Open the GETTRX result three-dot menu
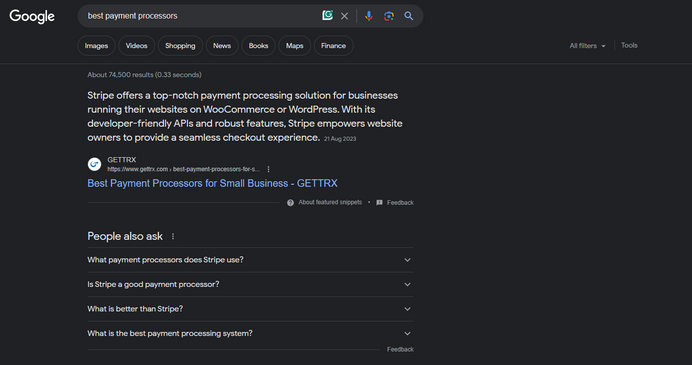The height and width of the screenshot is (365, 692). tap(268, 169)
